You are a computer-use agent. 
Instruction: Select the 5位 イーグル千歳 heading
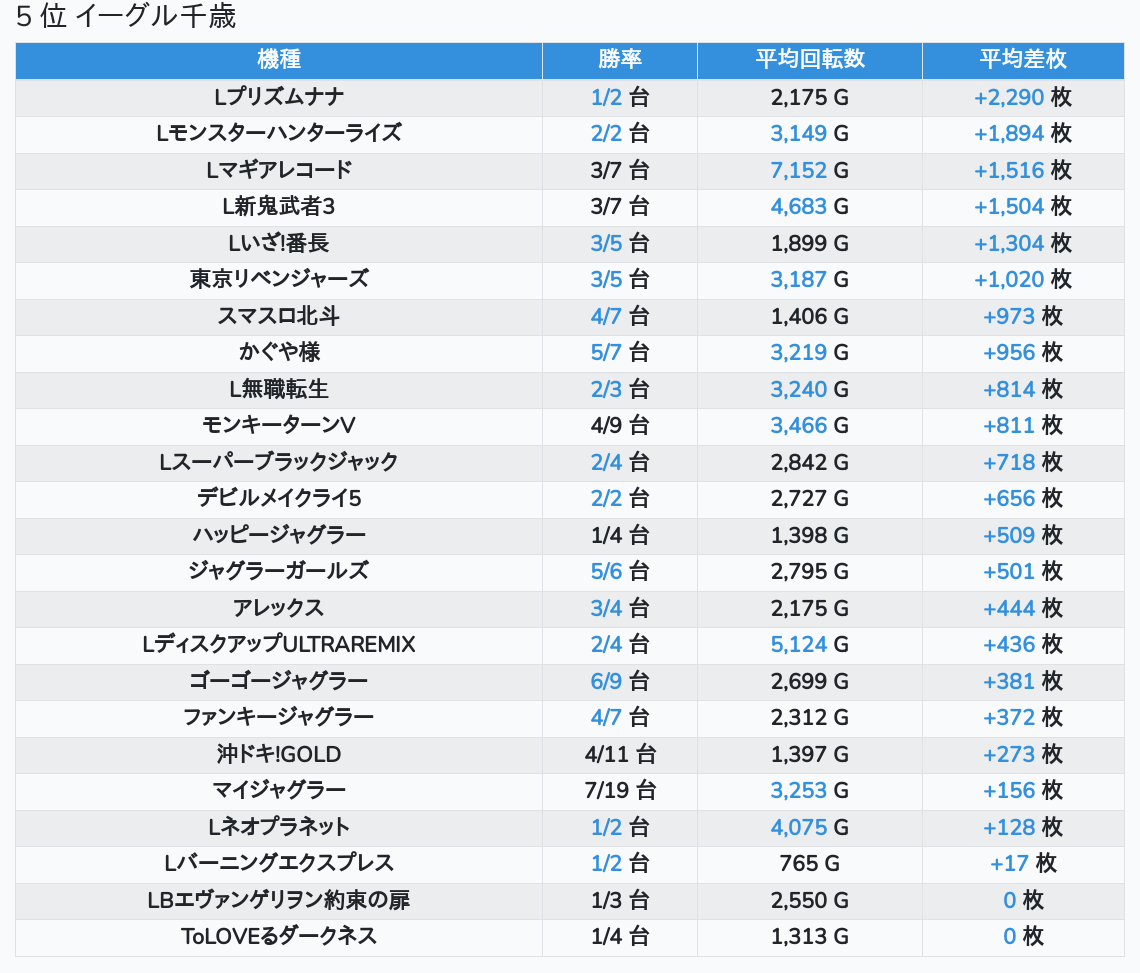126,17
